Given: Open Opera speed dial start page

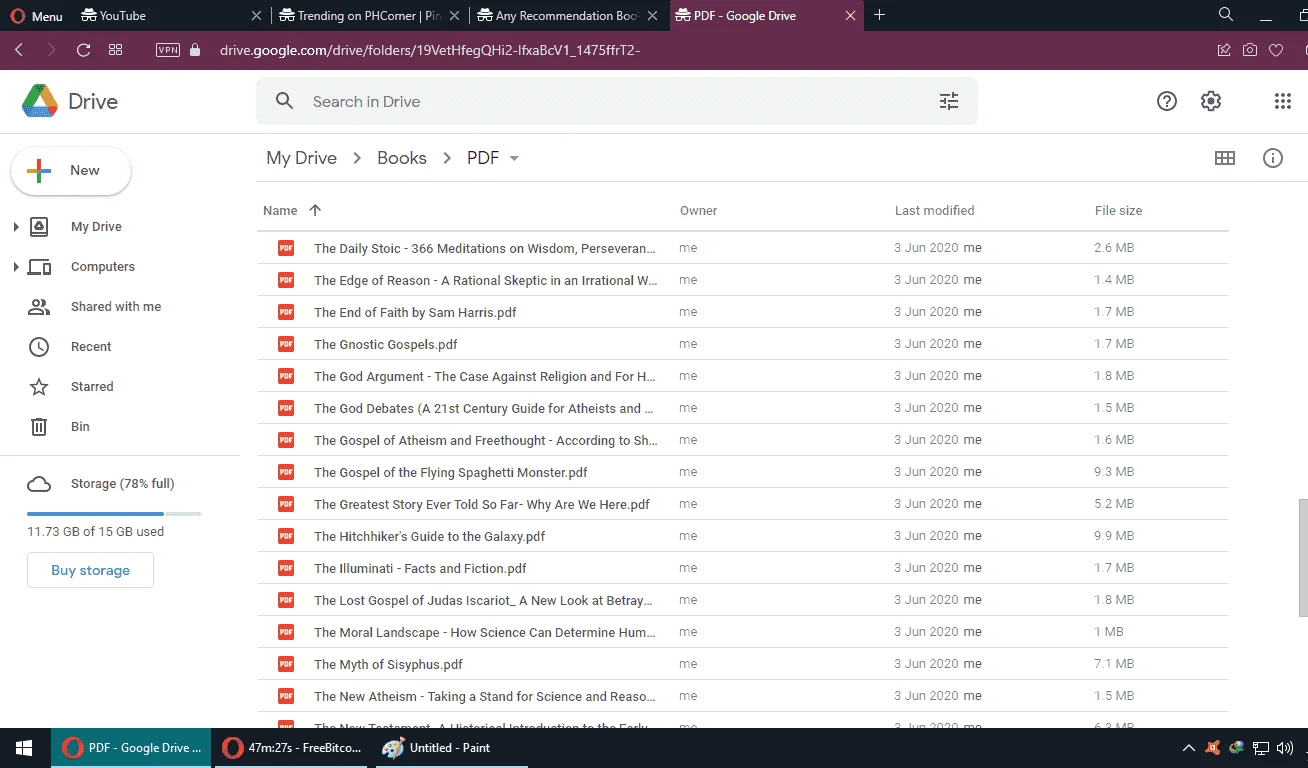Looking at the screenshot, I should 116,50.
